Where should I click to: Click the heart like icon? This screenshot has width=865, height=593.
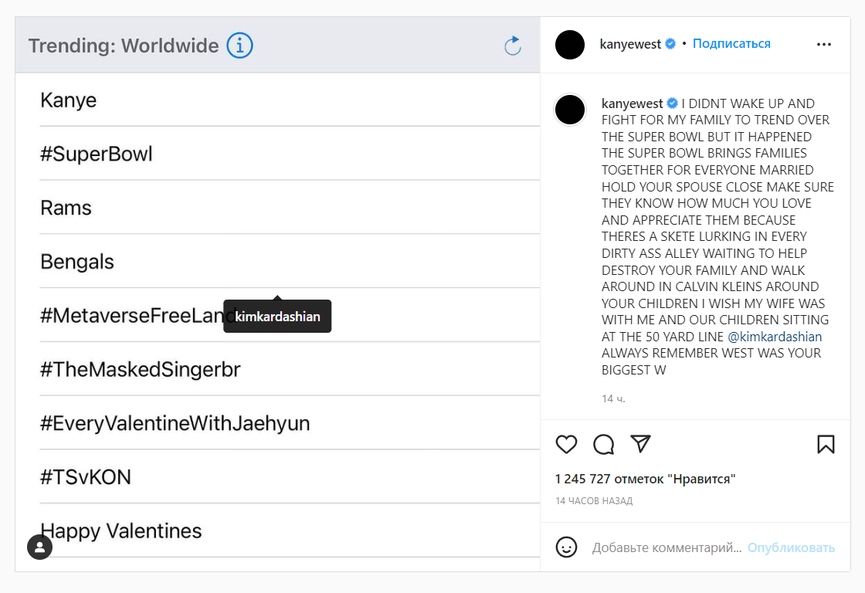566,444
